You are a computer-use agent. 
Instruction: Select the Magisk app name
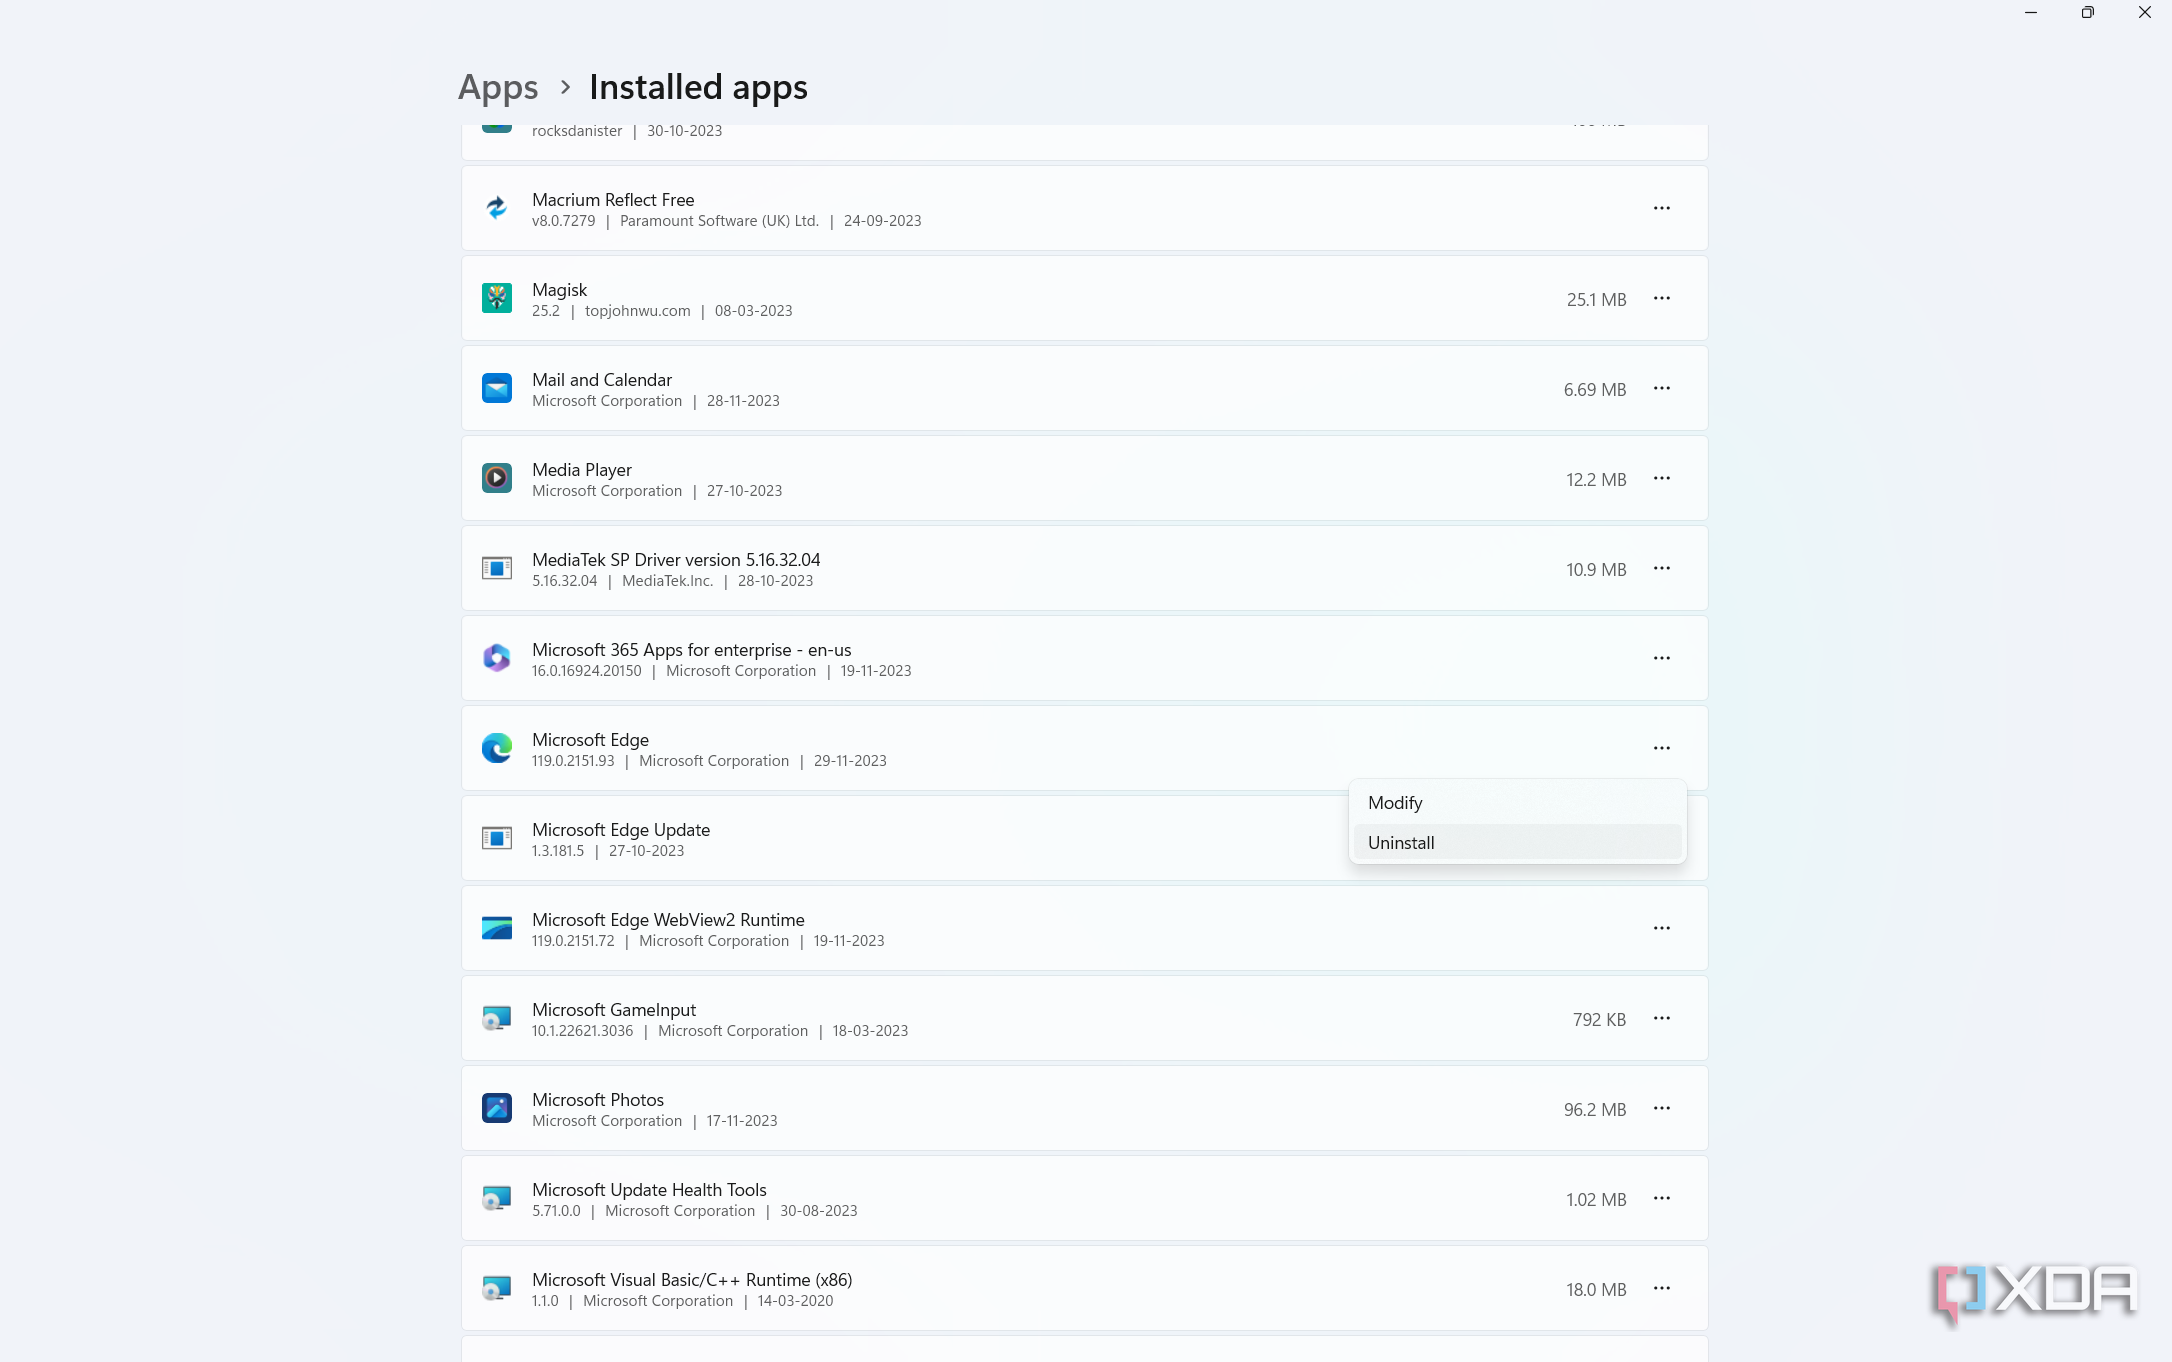559,290
